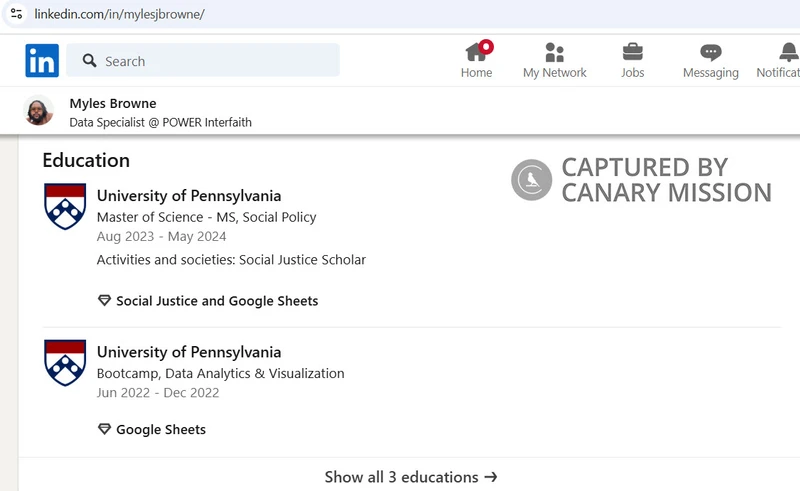
Task: Click the site info icon in address bar
Action: 16,14
